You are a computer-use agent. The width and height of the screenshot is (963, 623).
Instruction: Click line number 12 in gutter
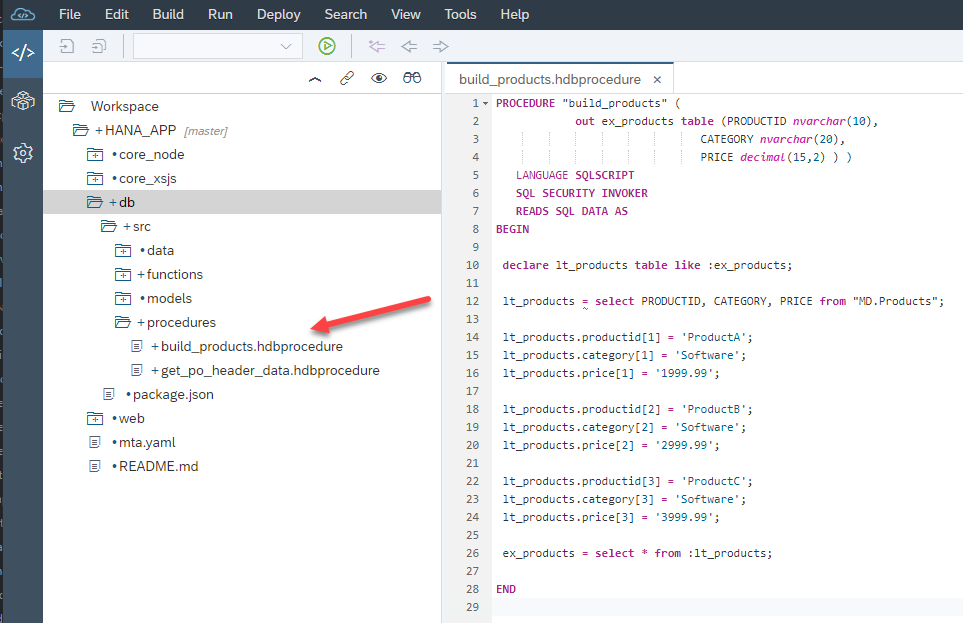point(472,301)
